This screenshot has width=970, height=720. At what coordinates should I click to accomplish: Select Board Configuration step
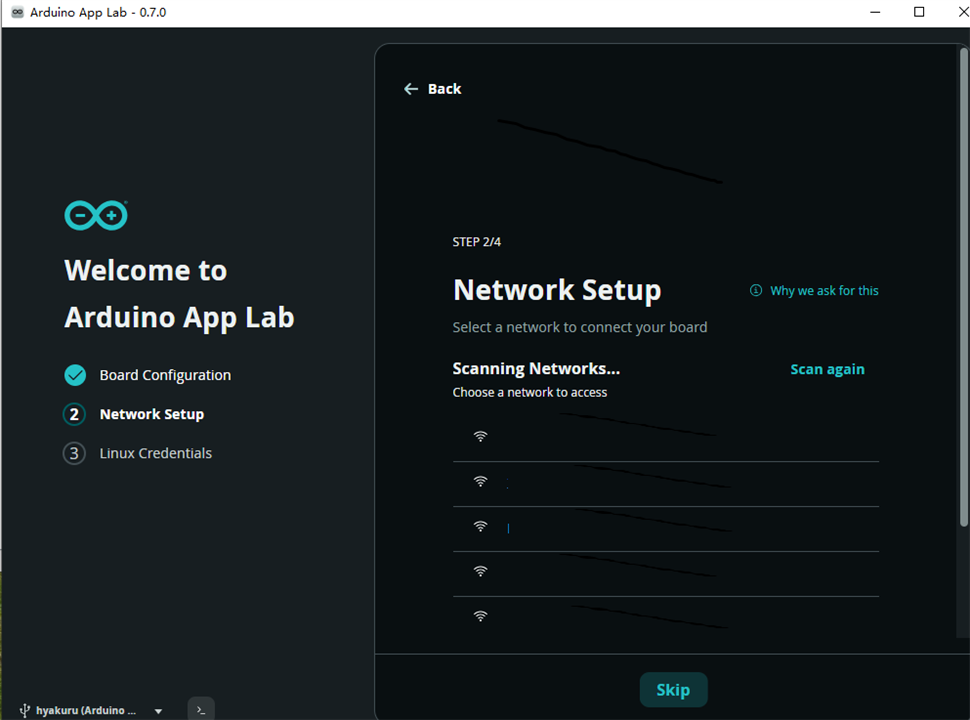pos(165,375)
